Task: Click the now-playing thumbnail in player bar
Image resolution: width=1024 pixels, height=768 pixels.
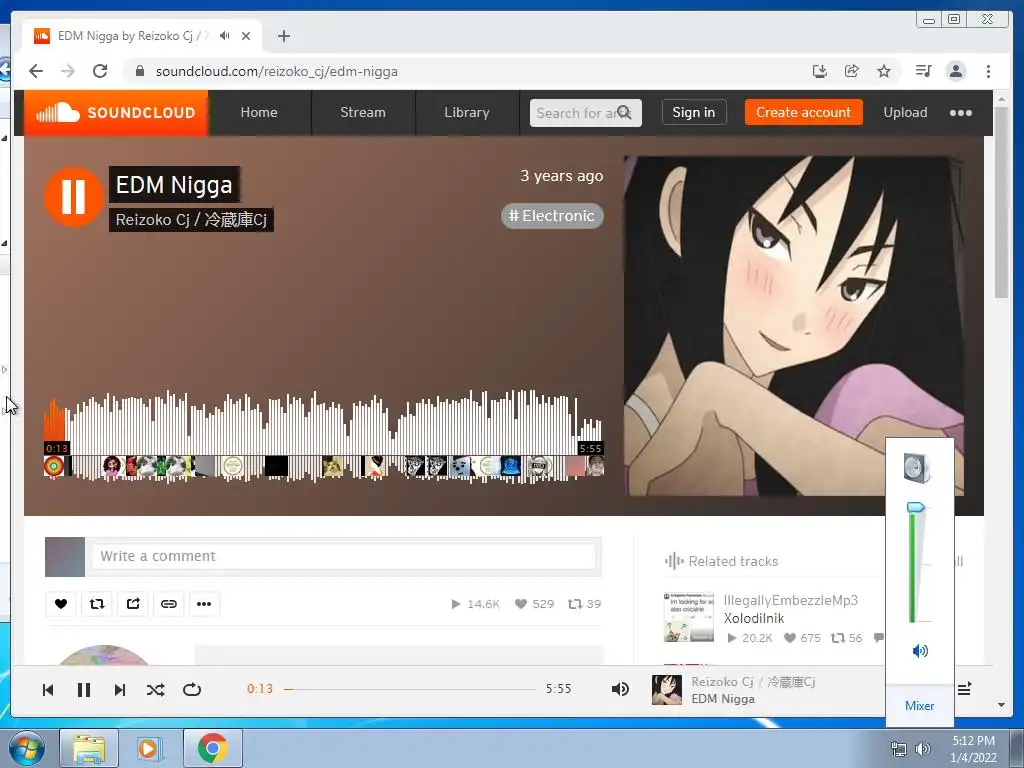Action: (667, 690)
